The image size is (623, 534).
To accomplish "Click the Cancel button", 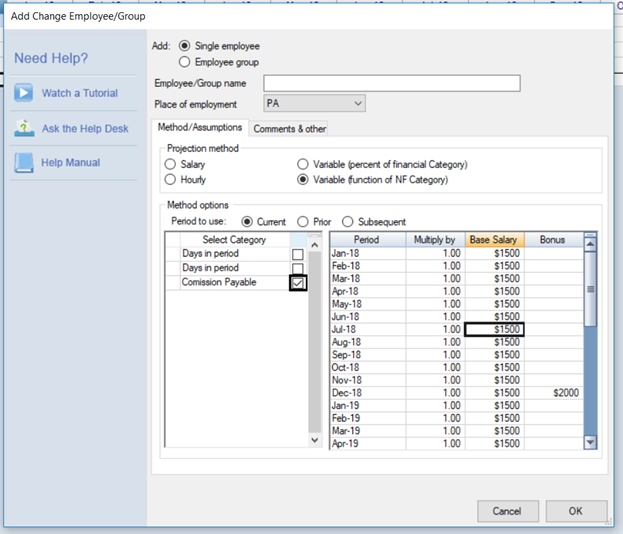I will pos(508,511).
